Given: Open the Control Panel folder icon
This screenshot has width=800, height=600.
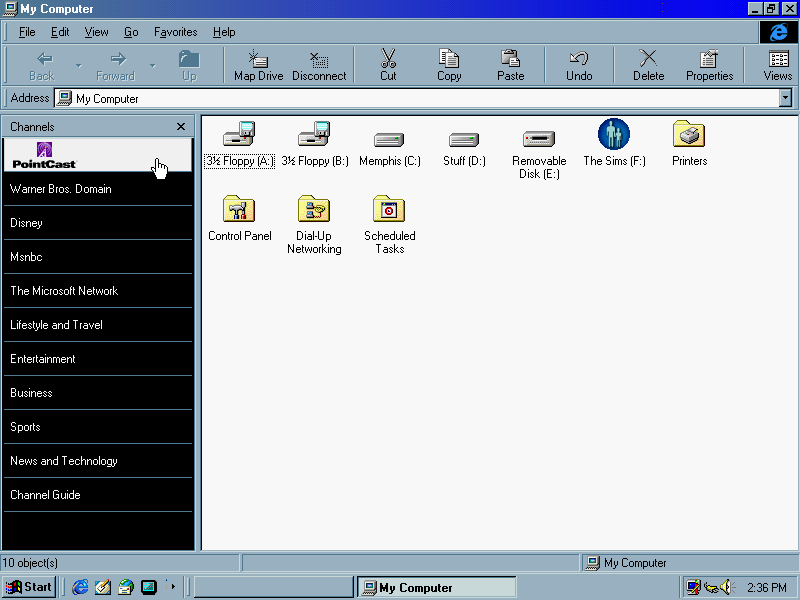Looking at the screenshot, I should coord(239,210).
